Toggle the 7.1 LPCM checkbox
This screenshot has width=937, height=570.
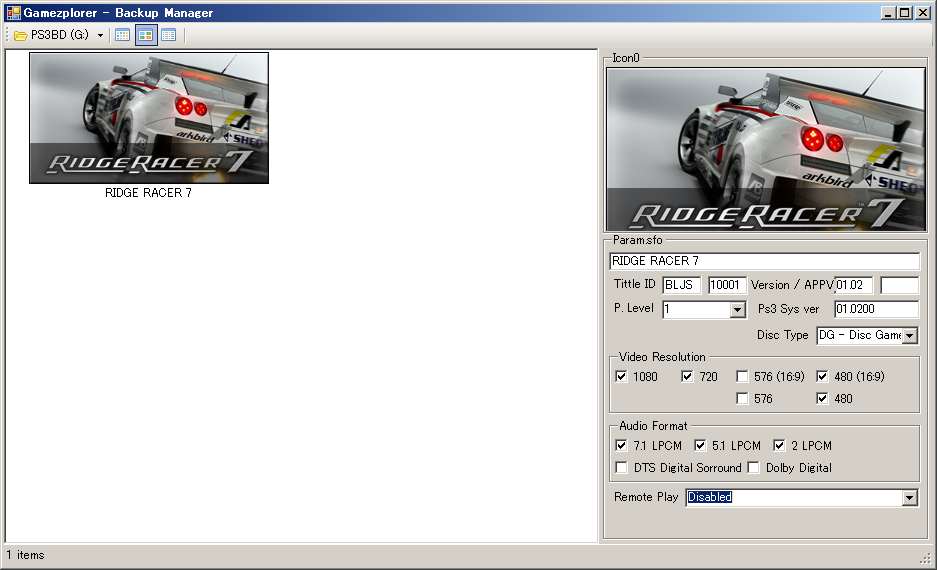tap(621, 446)
